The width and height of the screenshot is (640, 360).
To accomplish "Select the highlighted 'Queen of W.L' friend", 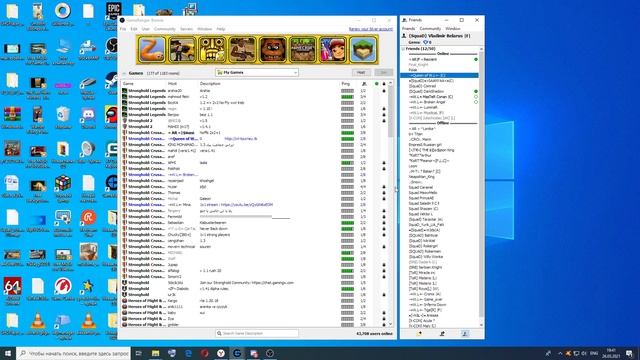I will tap(439, 76).
